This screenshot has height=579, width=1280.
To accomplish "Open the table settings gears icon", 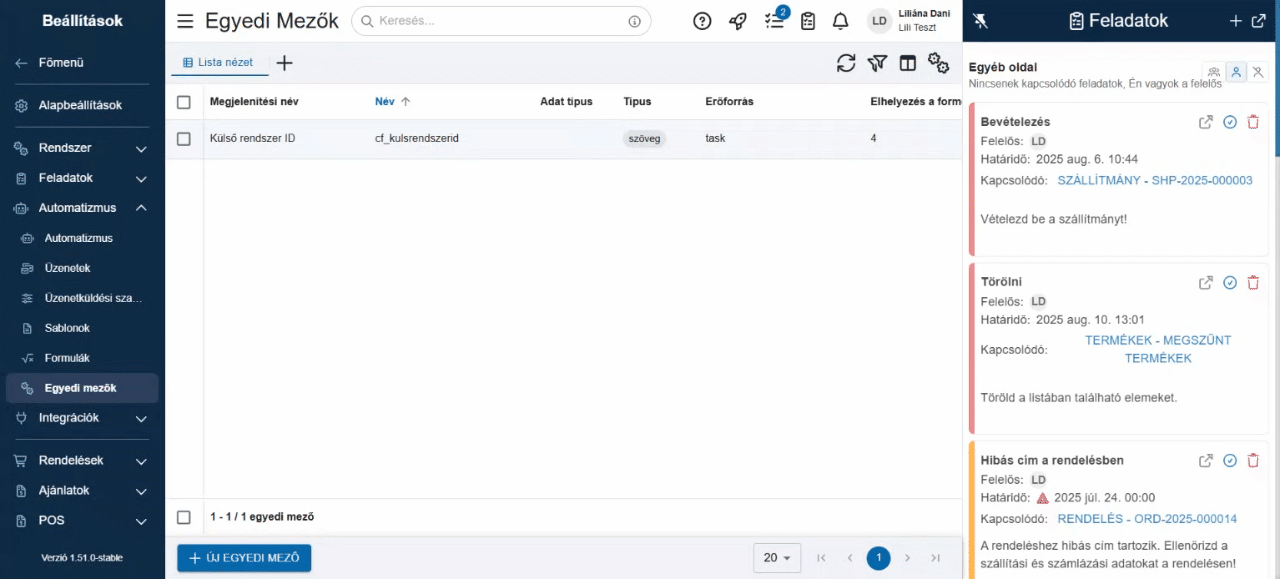I will [x=938, y=62].
